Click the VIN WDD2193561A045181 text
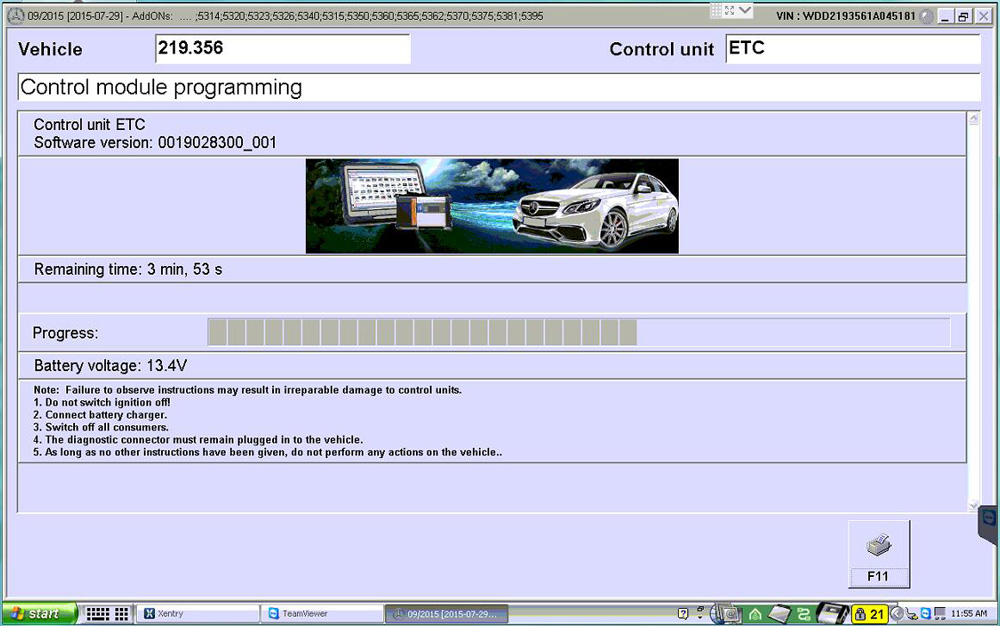Screen dimensions: 1000x626 (x=846, y=16)
